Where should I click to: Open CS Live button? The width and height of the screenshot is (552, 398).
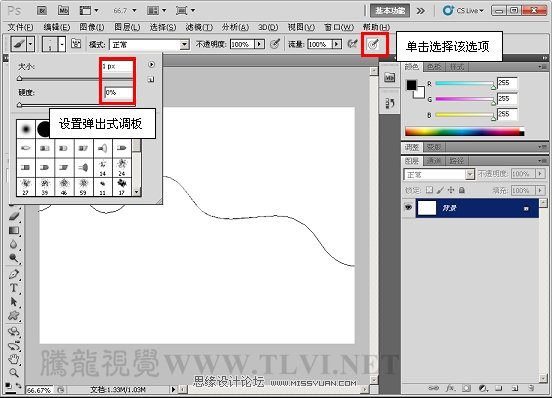(464, 11)
